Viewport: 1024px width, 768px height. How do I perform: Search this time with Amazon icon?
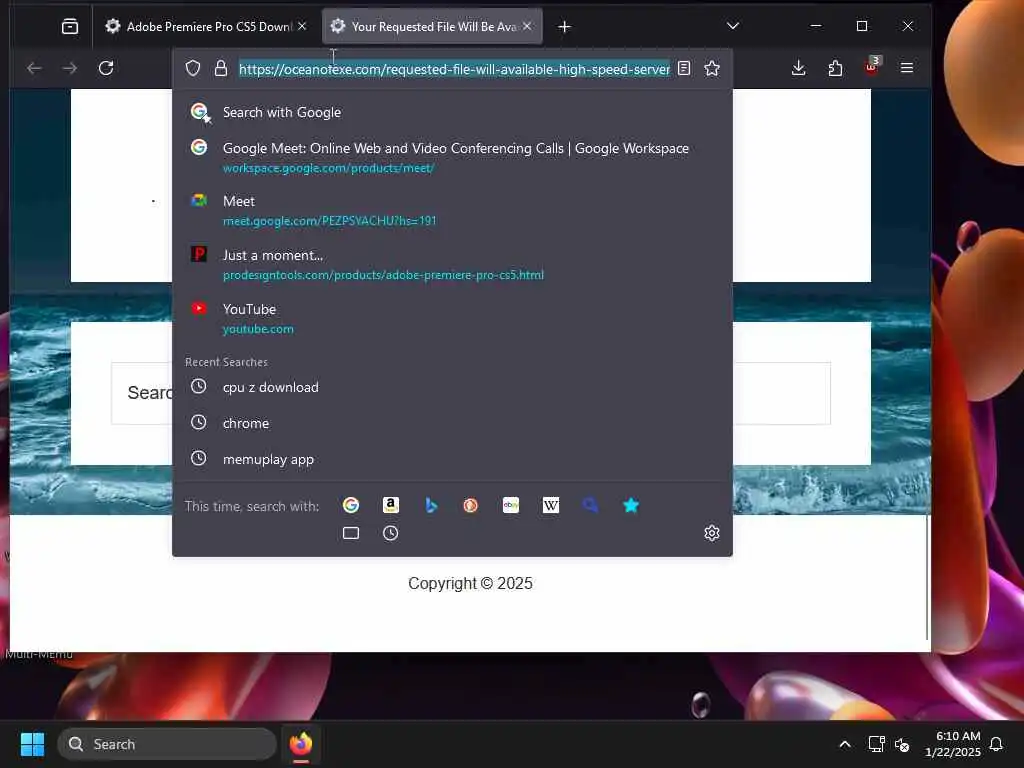pos(391,505)
